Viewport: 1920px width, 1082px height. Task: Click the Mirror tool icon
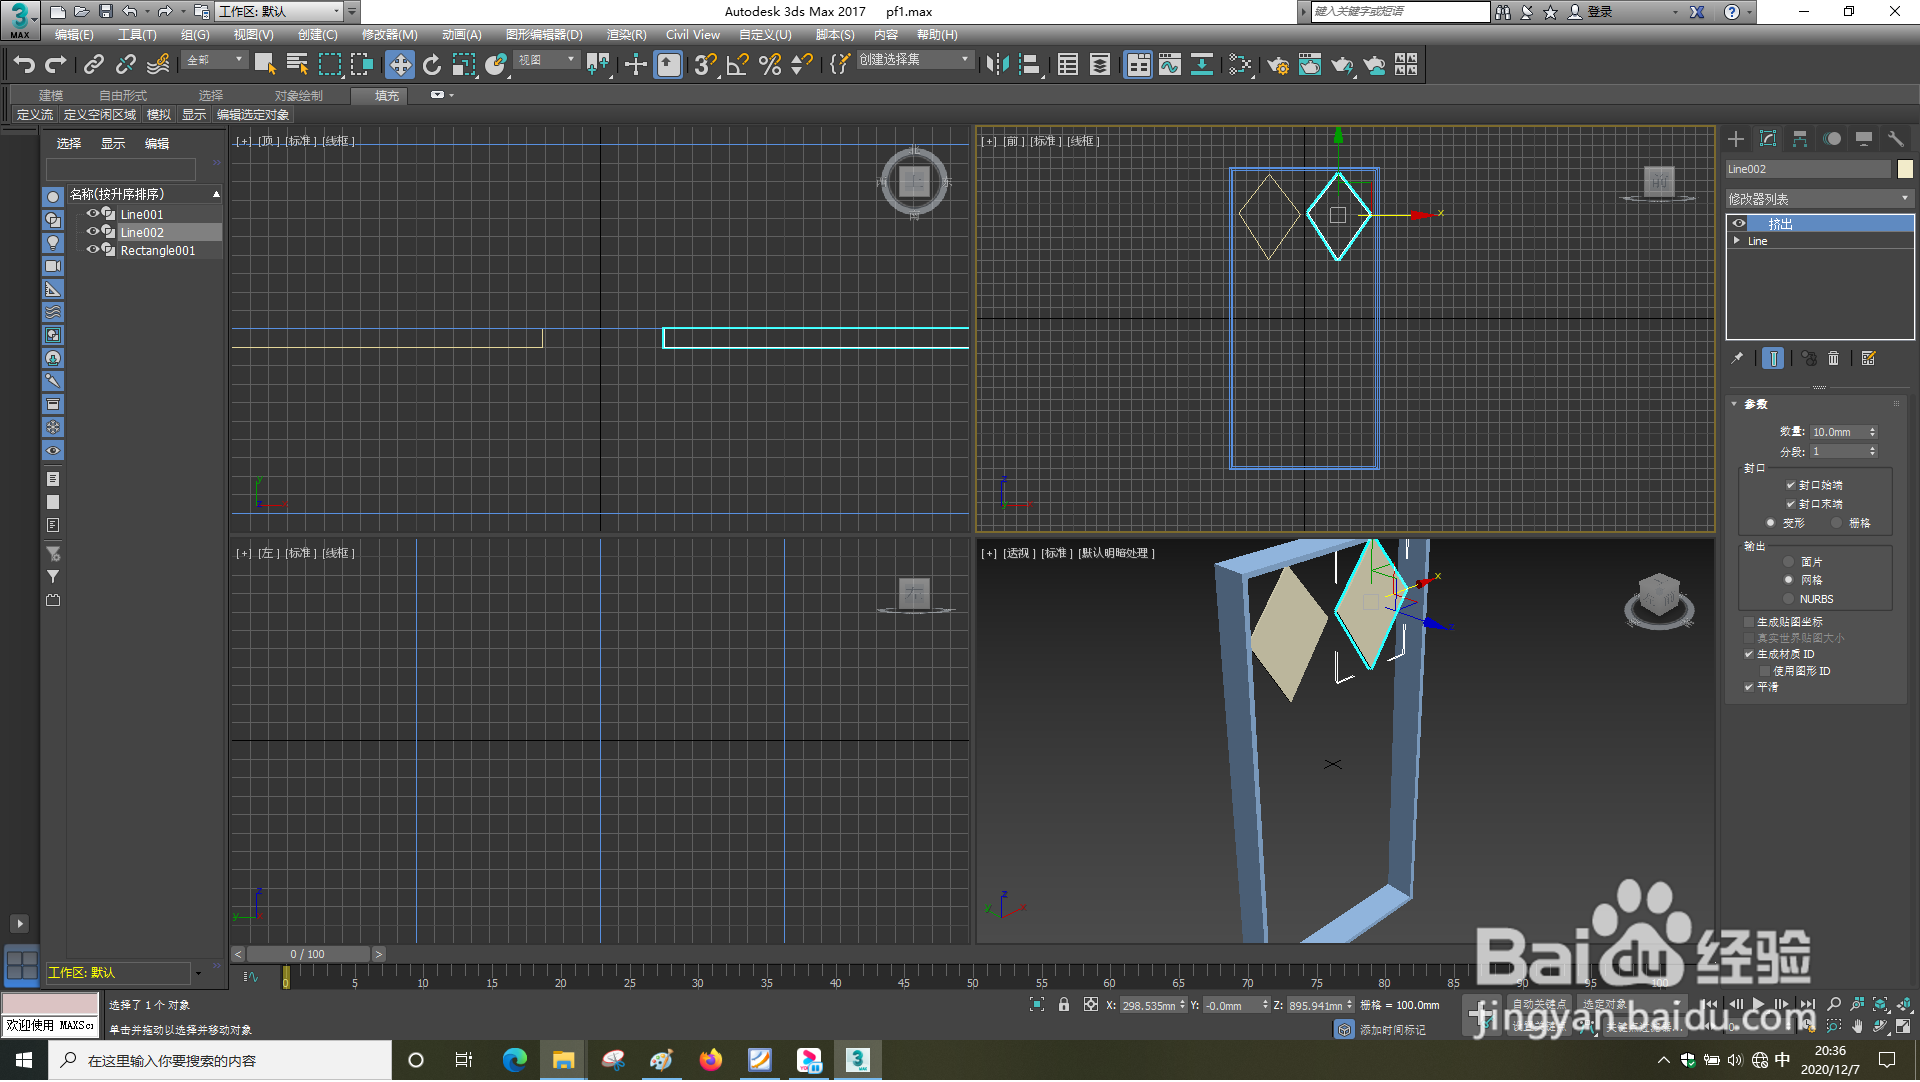pyautogui.click(x=997, y=65)
